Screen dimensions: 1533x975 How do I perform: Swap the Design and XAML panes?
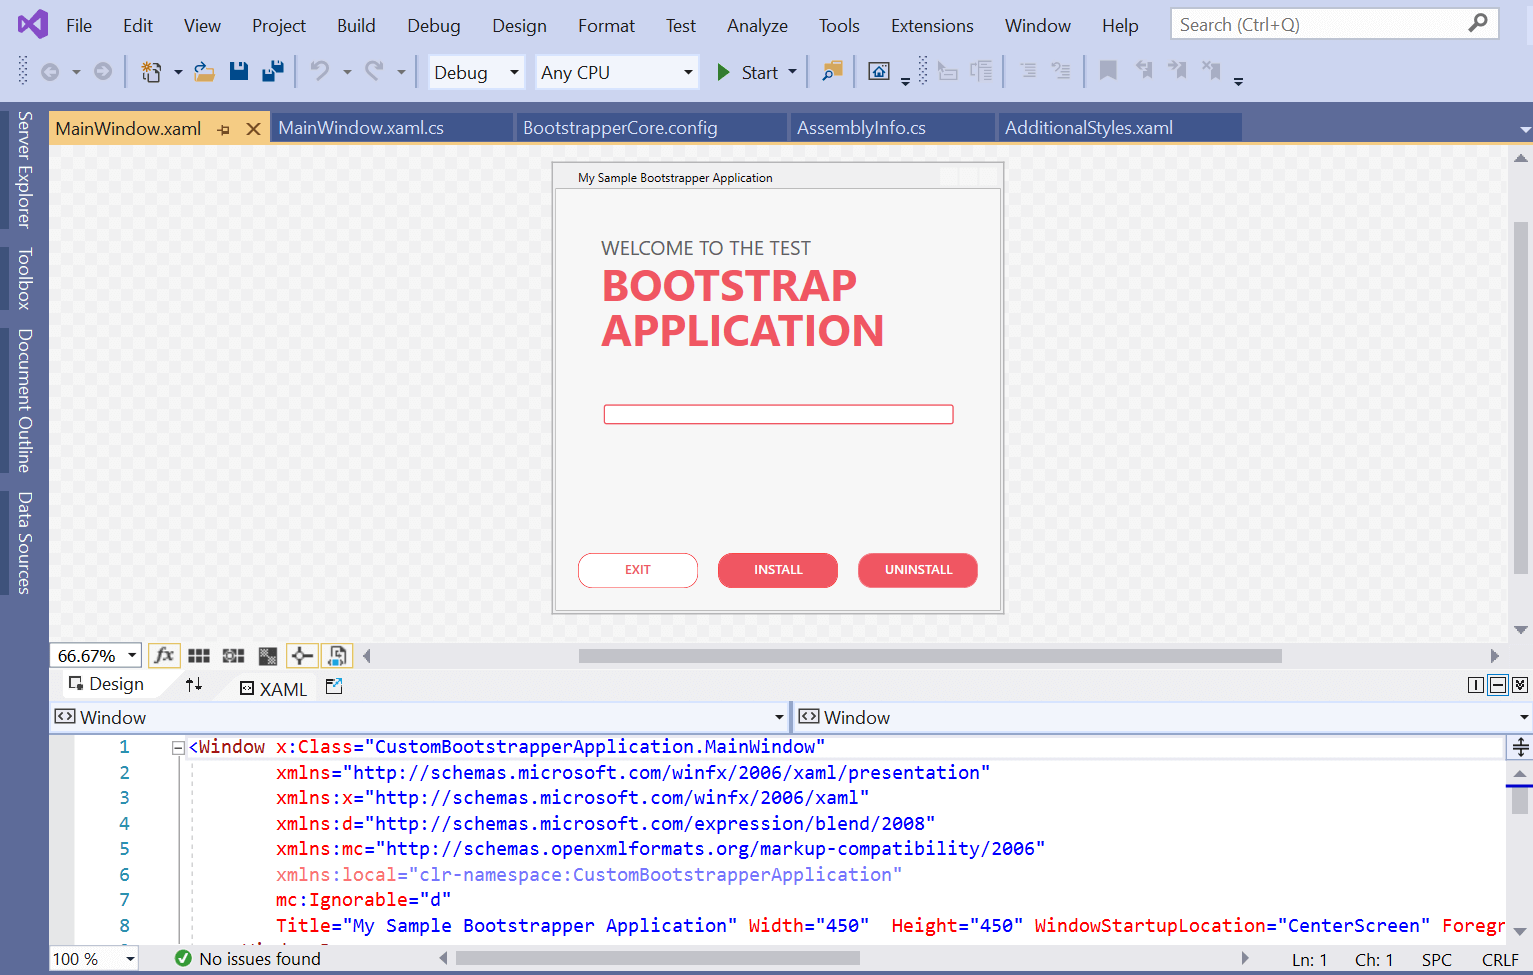point(194,685)
